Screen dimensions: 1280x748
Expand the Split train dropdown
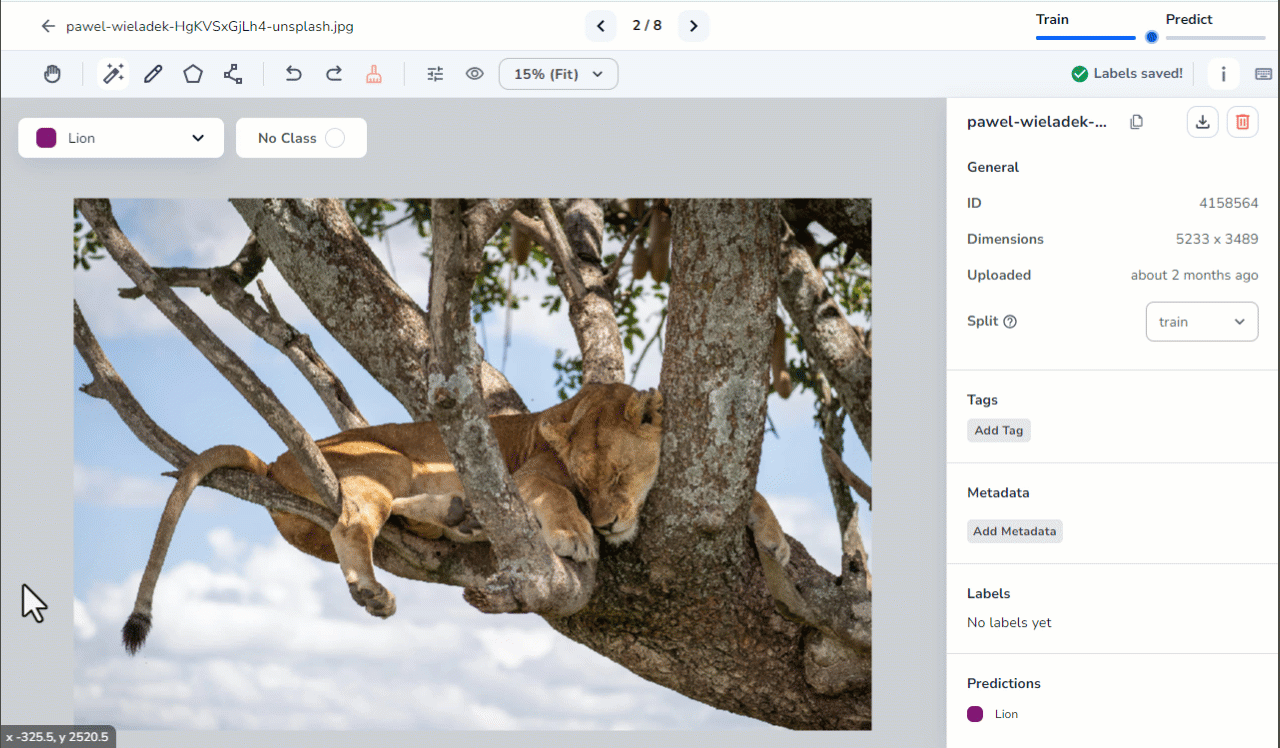click(1201, 322)
